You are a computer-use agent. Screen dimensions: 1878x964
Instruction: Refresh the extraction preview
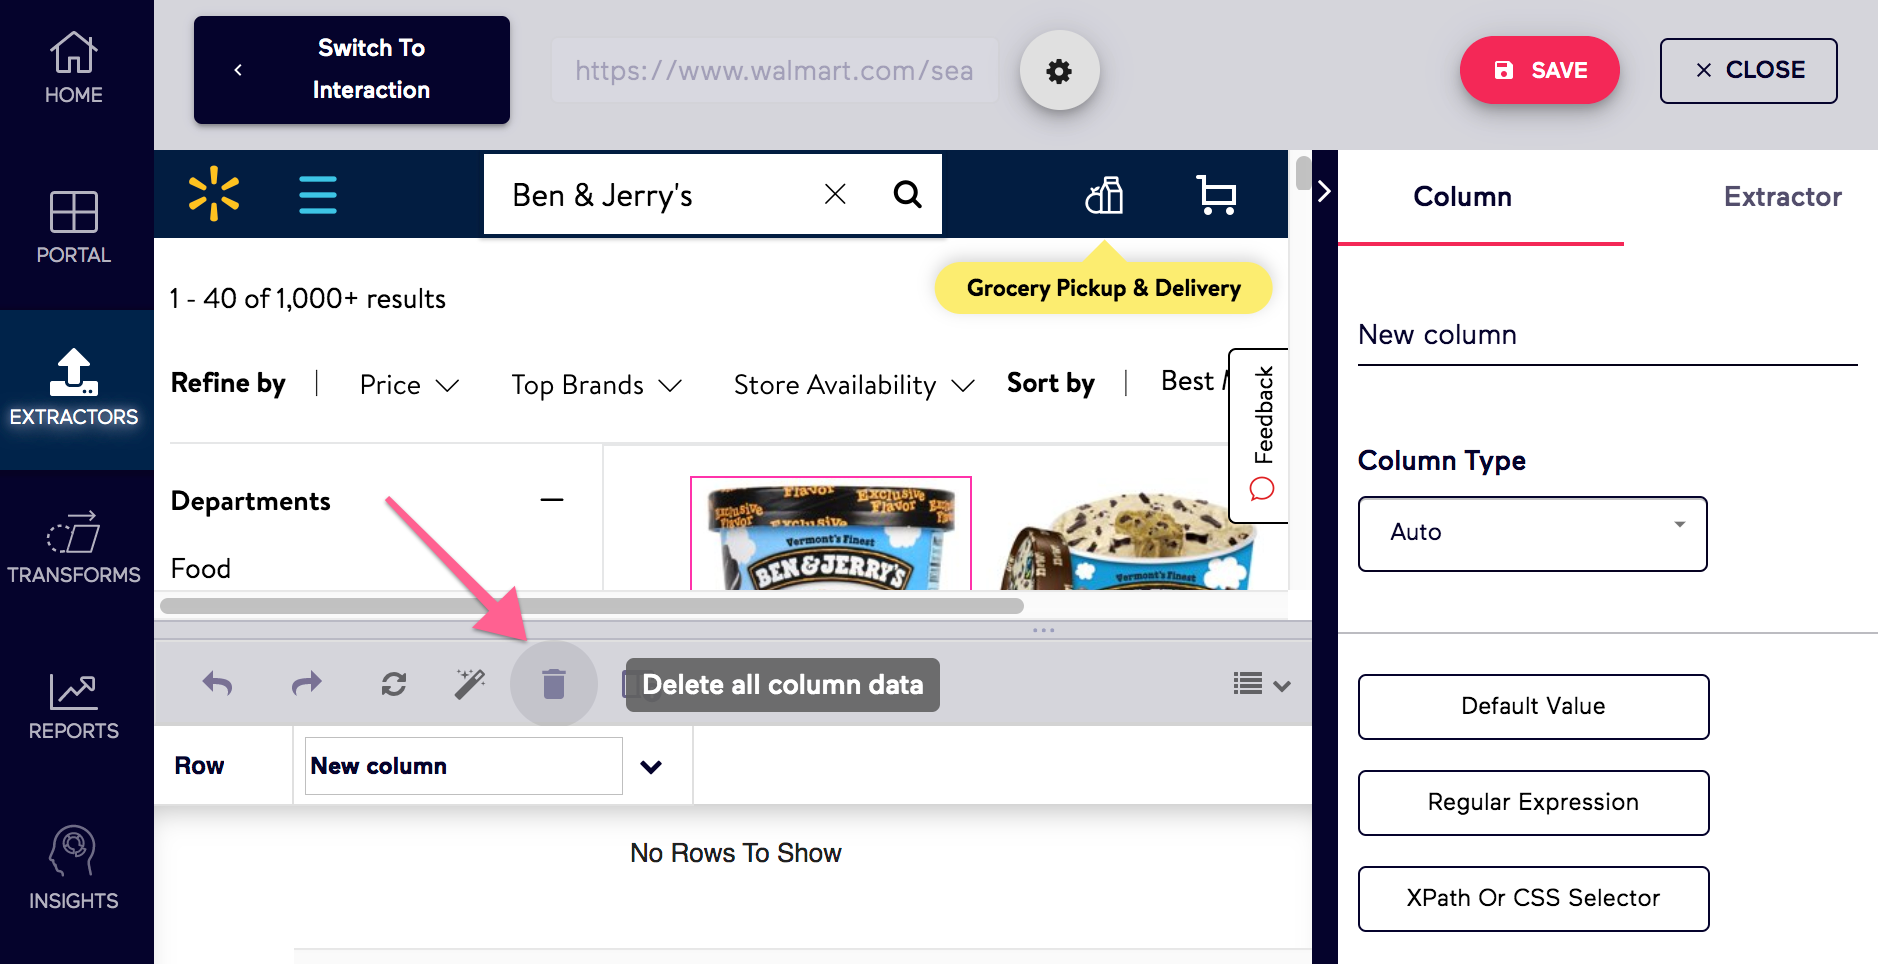pos(392,684)
